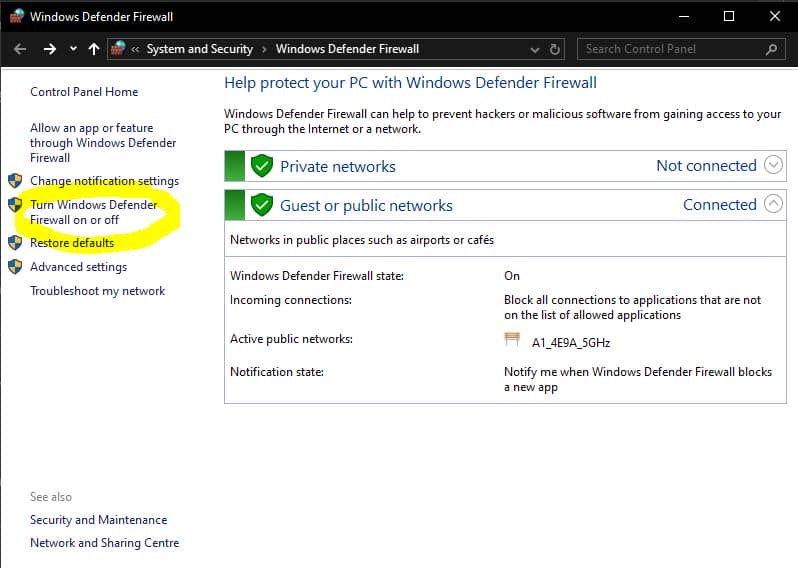
Task: Click green shield icon for Private networks
Action: tap(262, 166)
